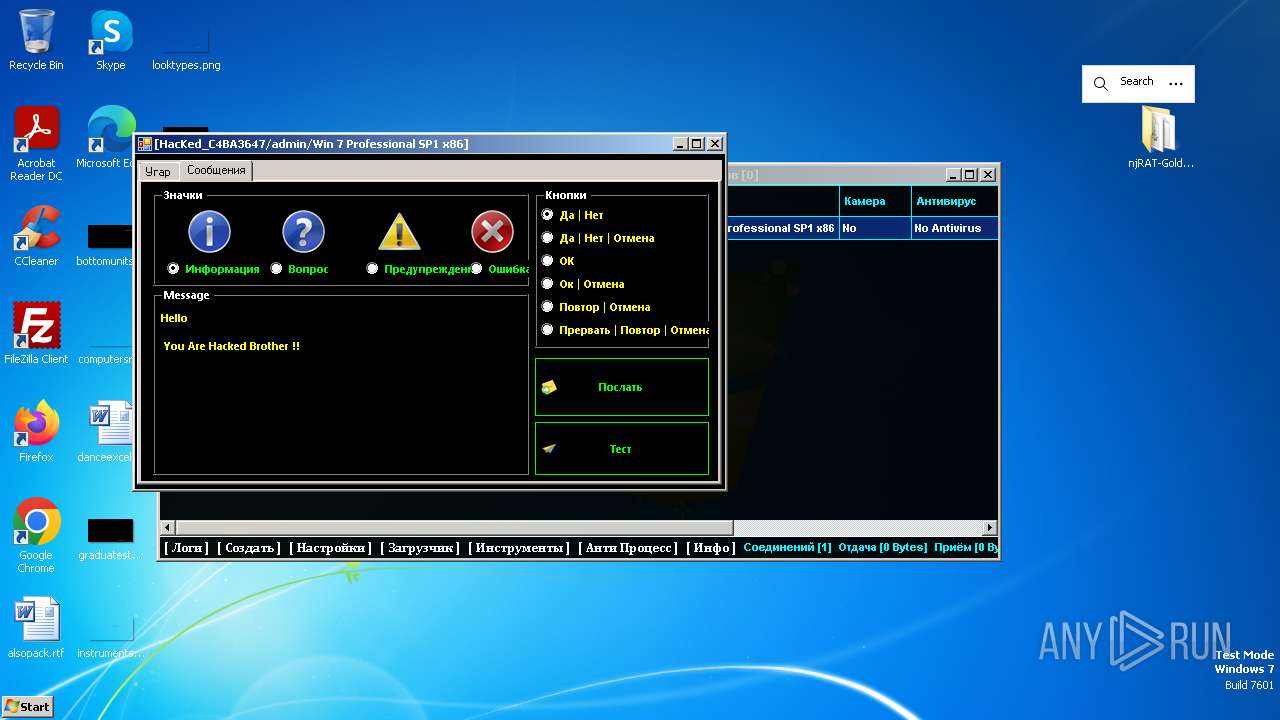Image resolution: width=1280 pixels, height=720 pixels.
Task: Click horizontal scrollbar right arrow
Action: 990,527
